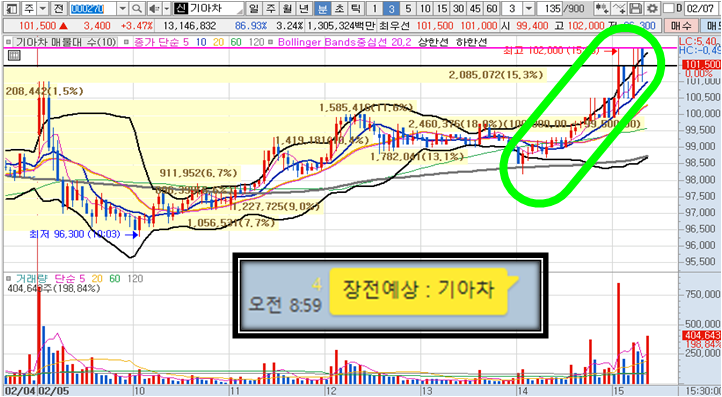Click the blue 10 moving average label
The image size is (722, 397).
(201, 42)
